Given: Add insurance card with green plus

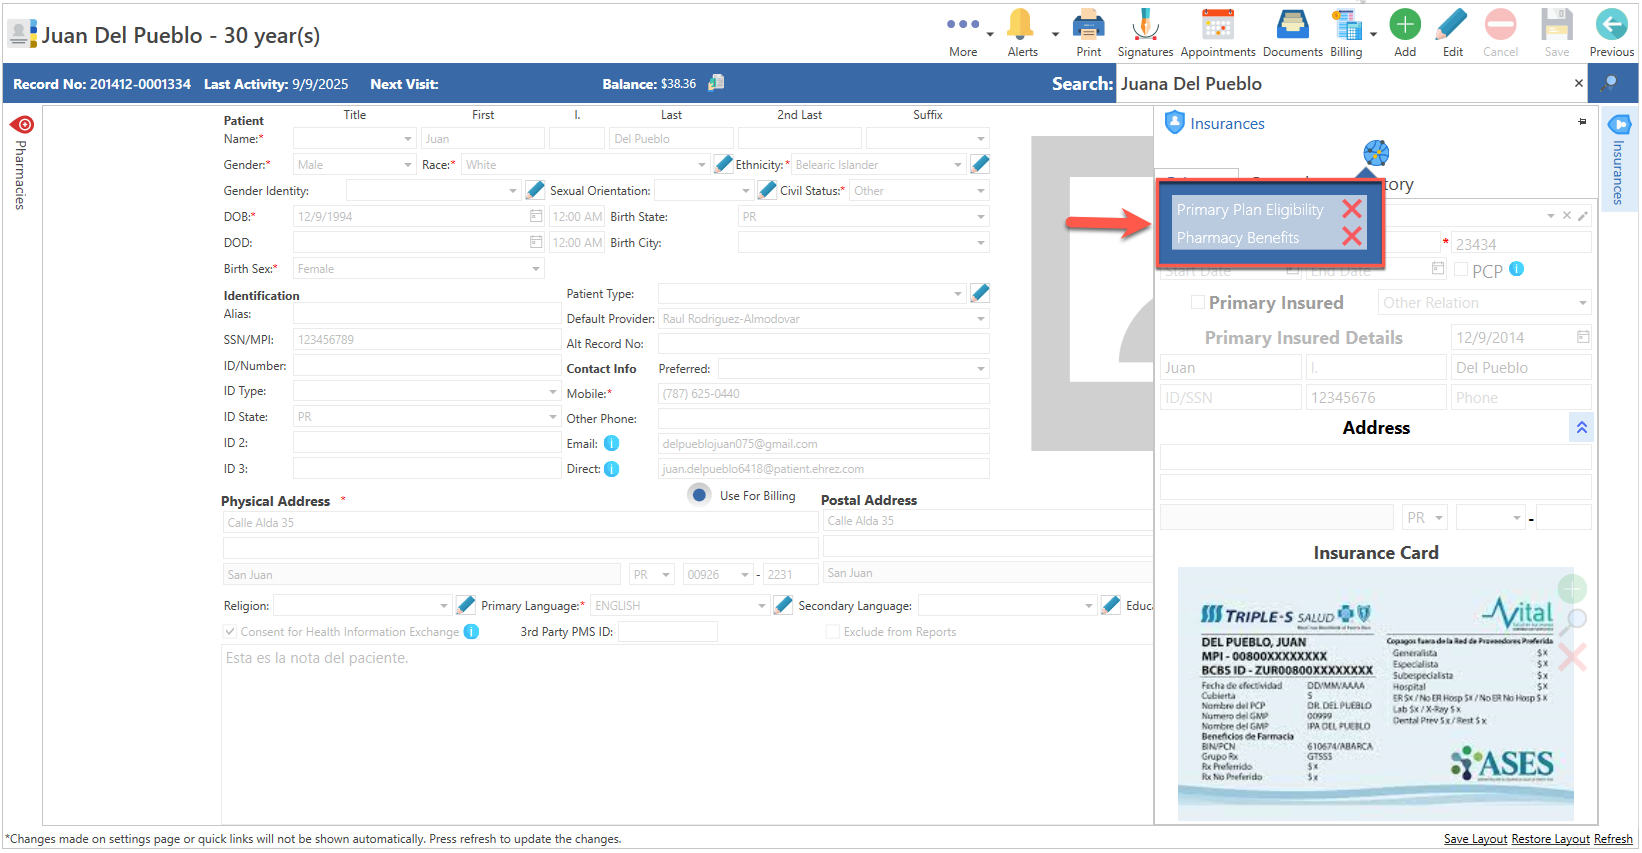Looking at the screenshot, I should tap(1572, 588).
